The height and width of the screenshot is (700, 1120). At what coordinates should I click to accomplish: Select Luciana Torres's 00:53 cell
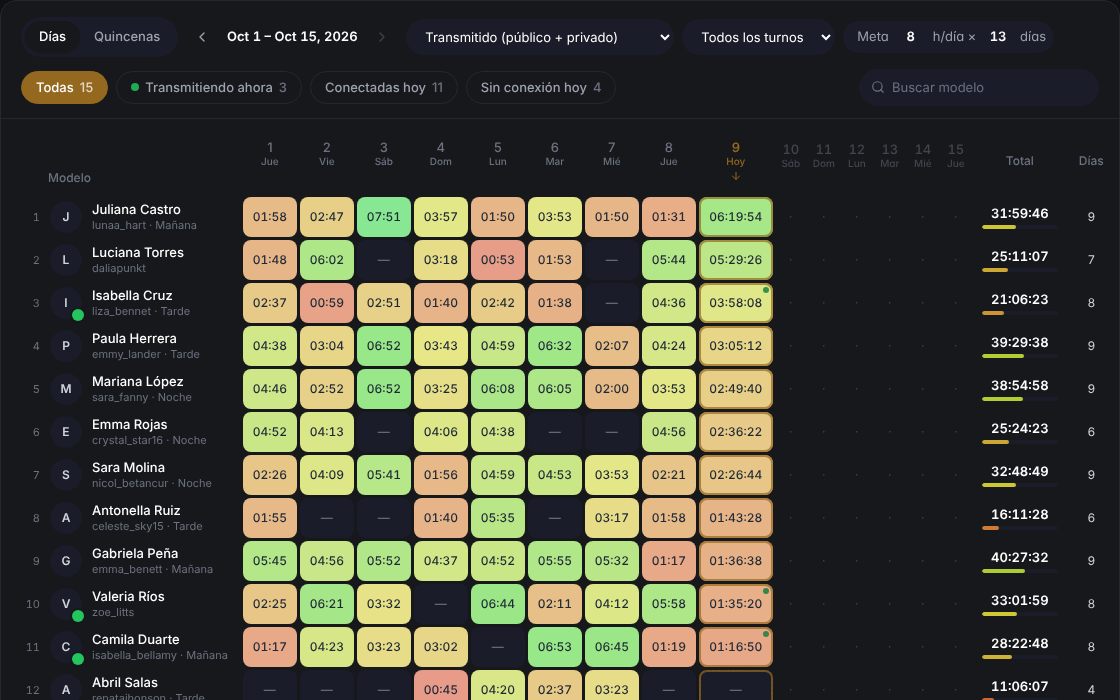[498, 260]
